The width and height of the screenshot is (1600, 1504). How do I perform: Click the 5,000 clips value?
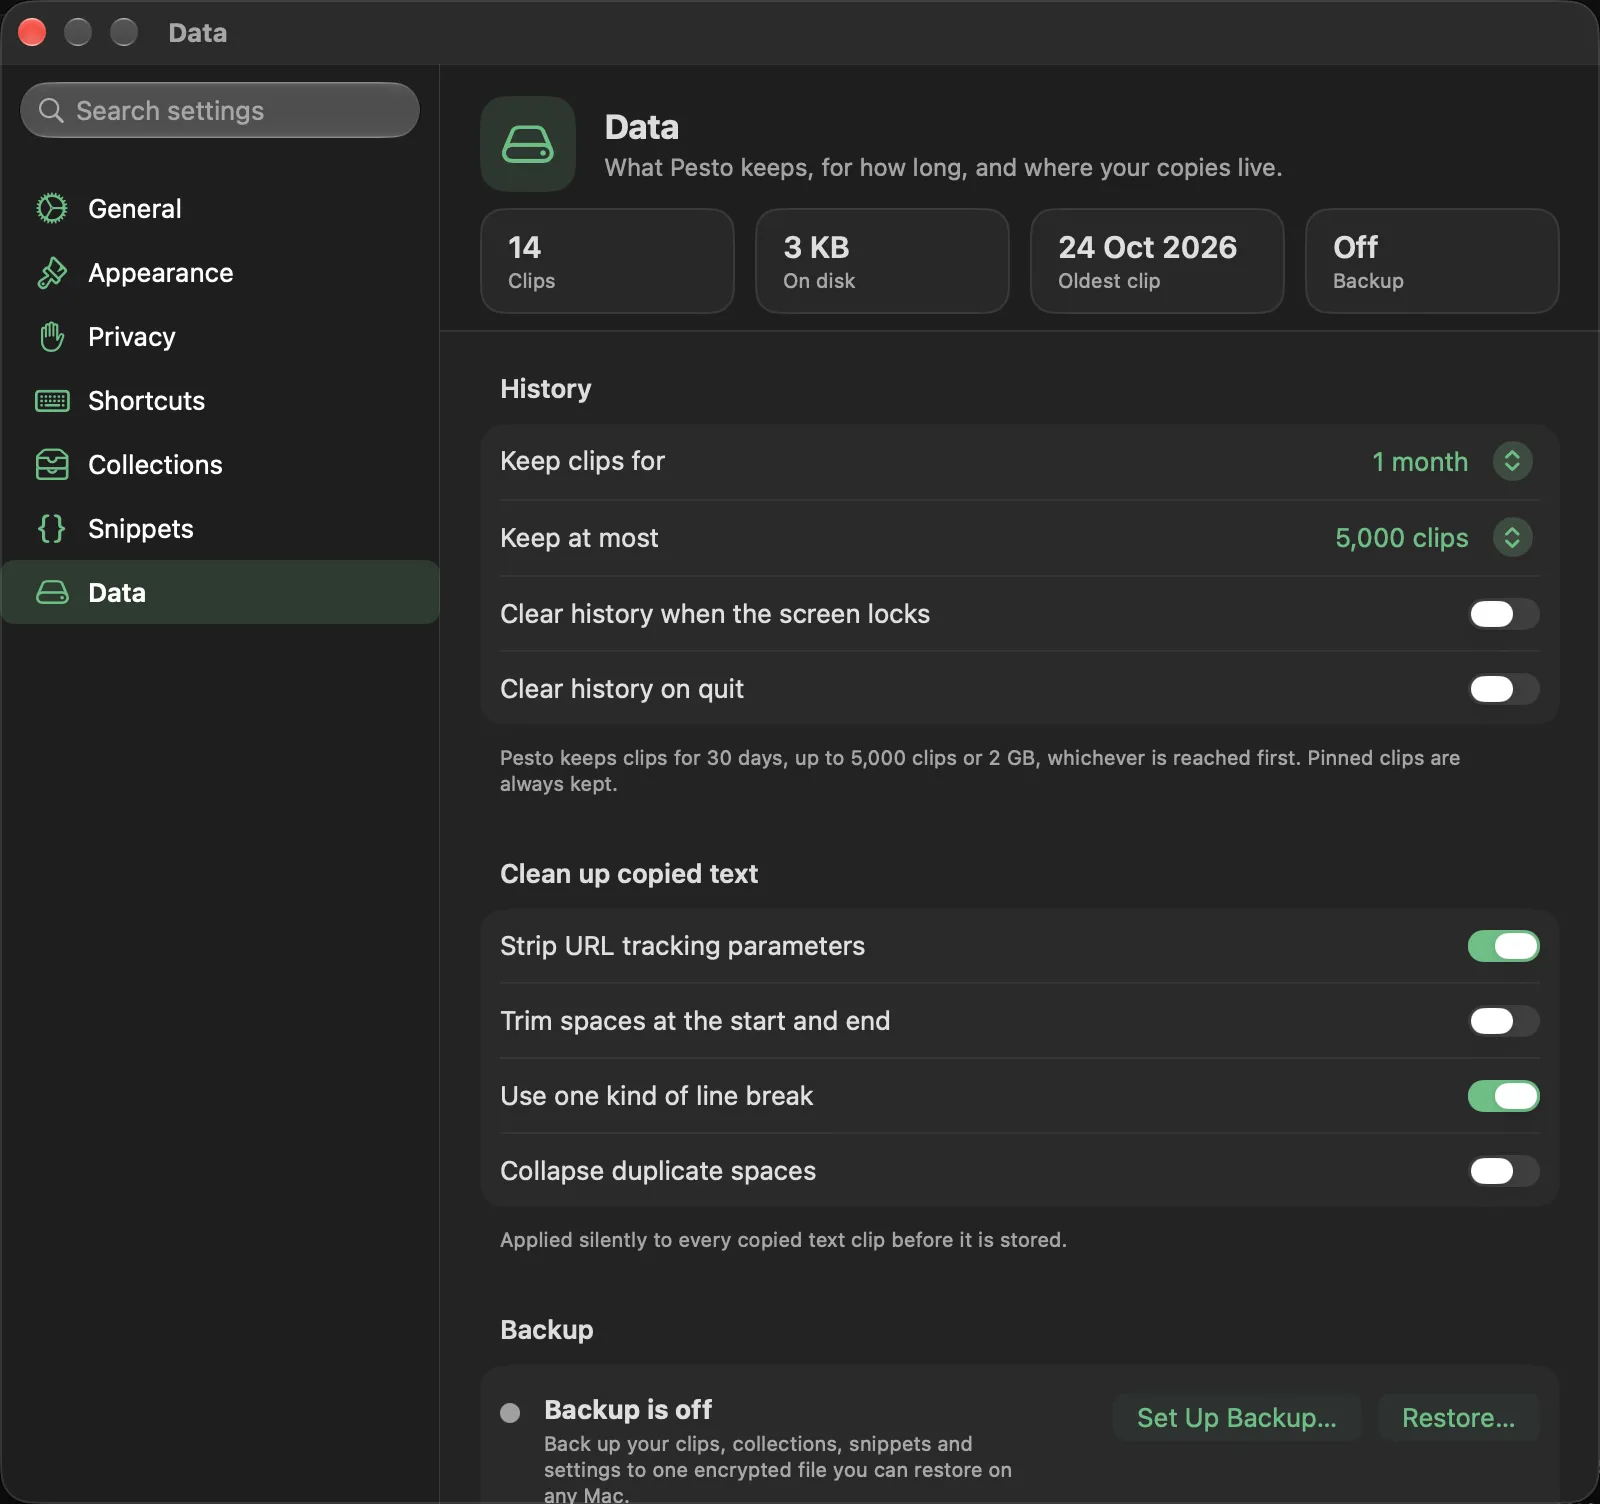[1402, 538]
